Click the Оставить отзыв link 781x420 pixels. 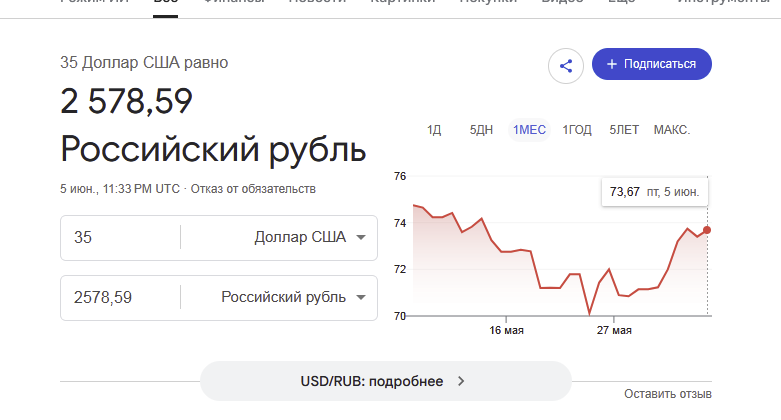pos(667,394)
